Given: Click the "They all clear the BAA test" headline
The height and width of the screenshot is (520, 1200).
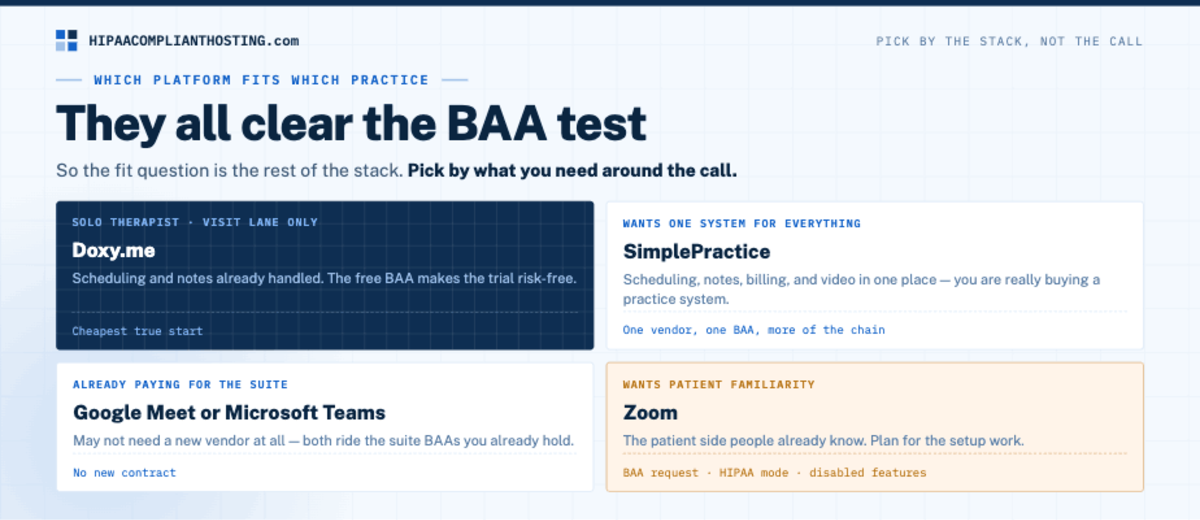Looking at the screenshot, I should (351, 124).
